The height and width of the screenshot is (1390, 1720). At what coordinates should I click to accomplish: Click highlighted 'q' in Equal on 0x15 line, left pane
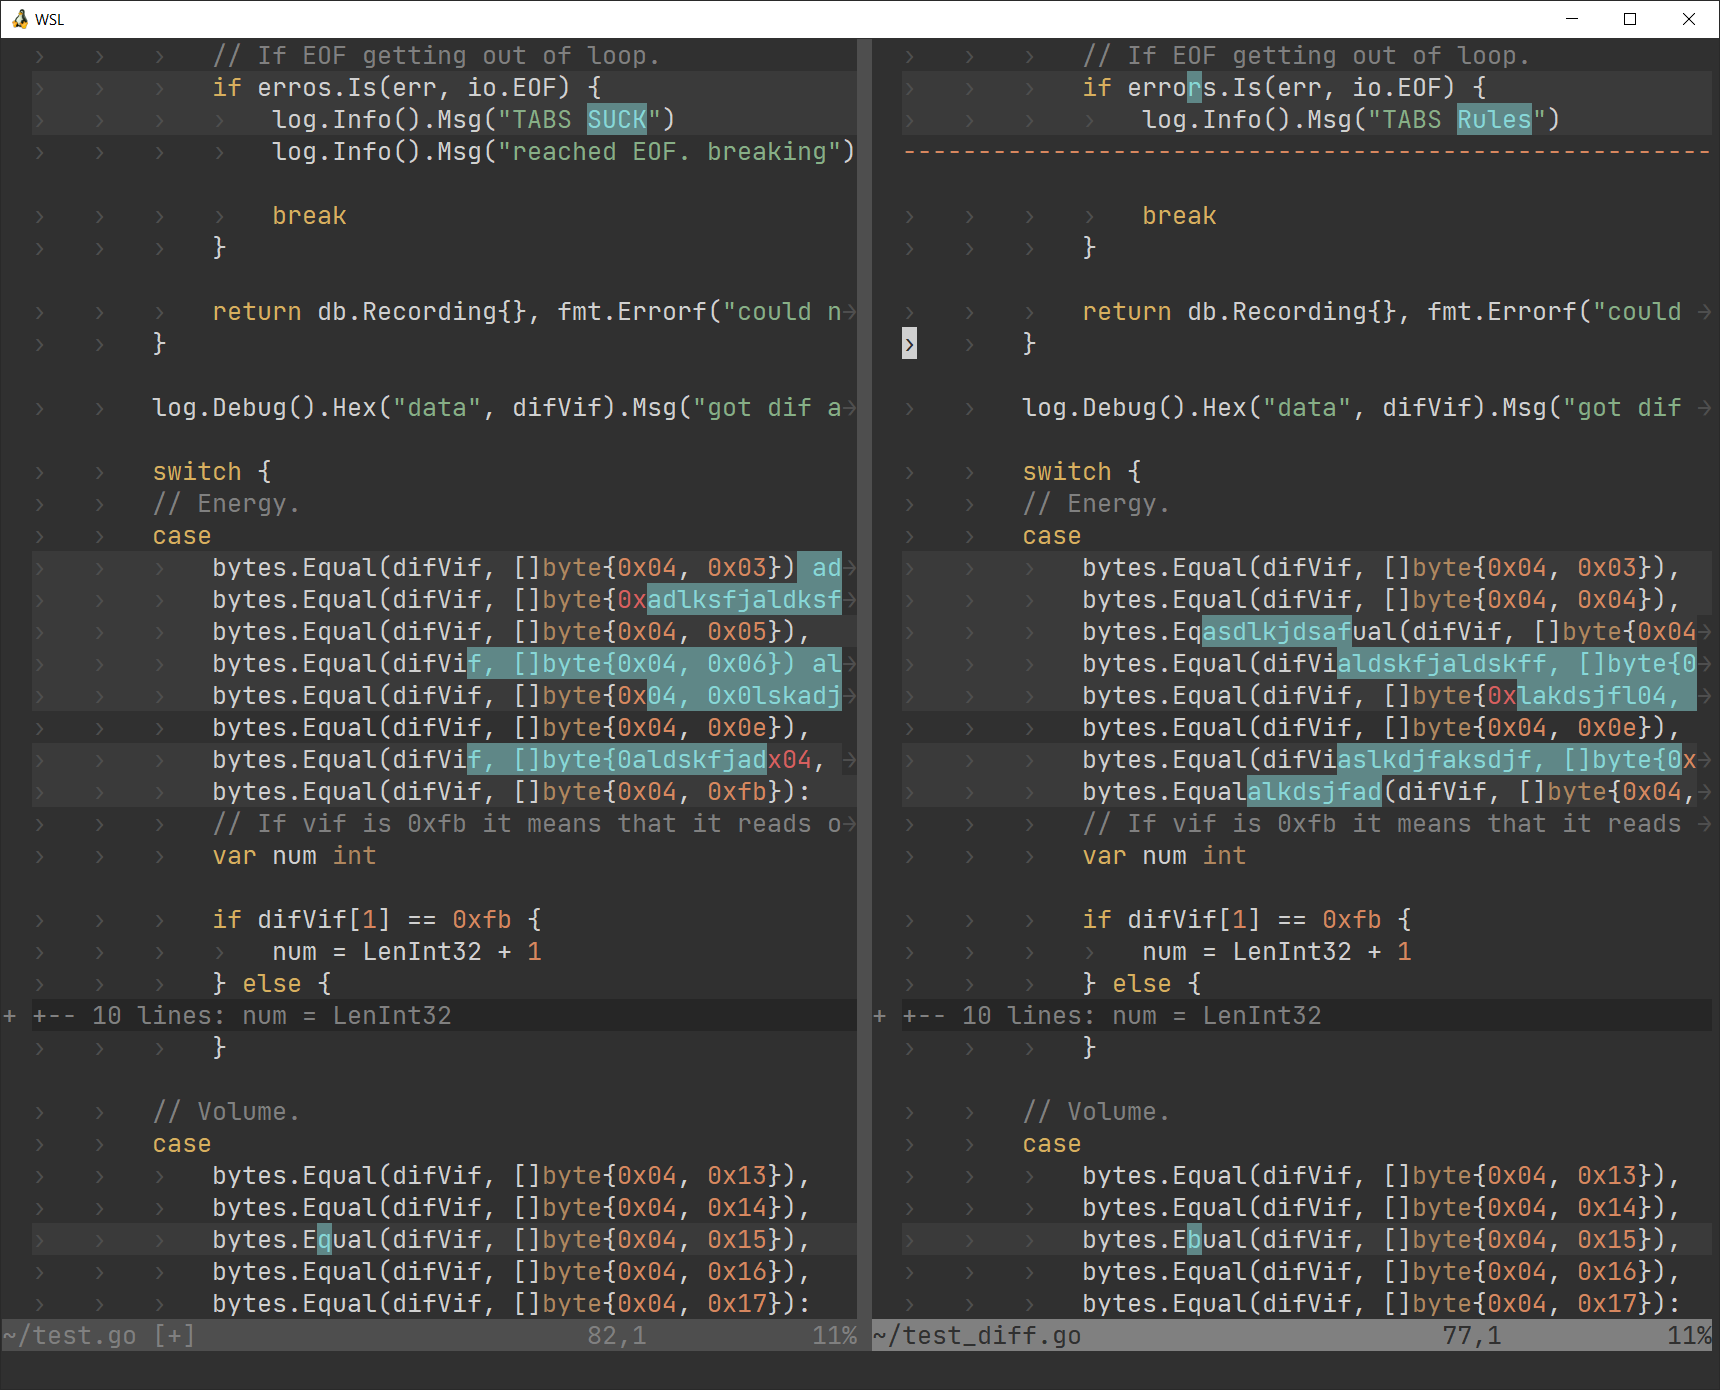click(324, 1239)
